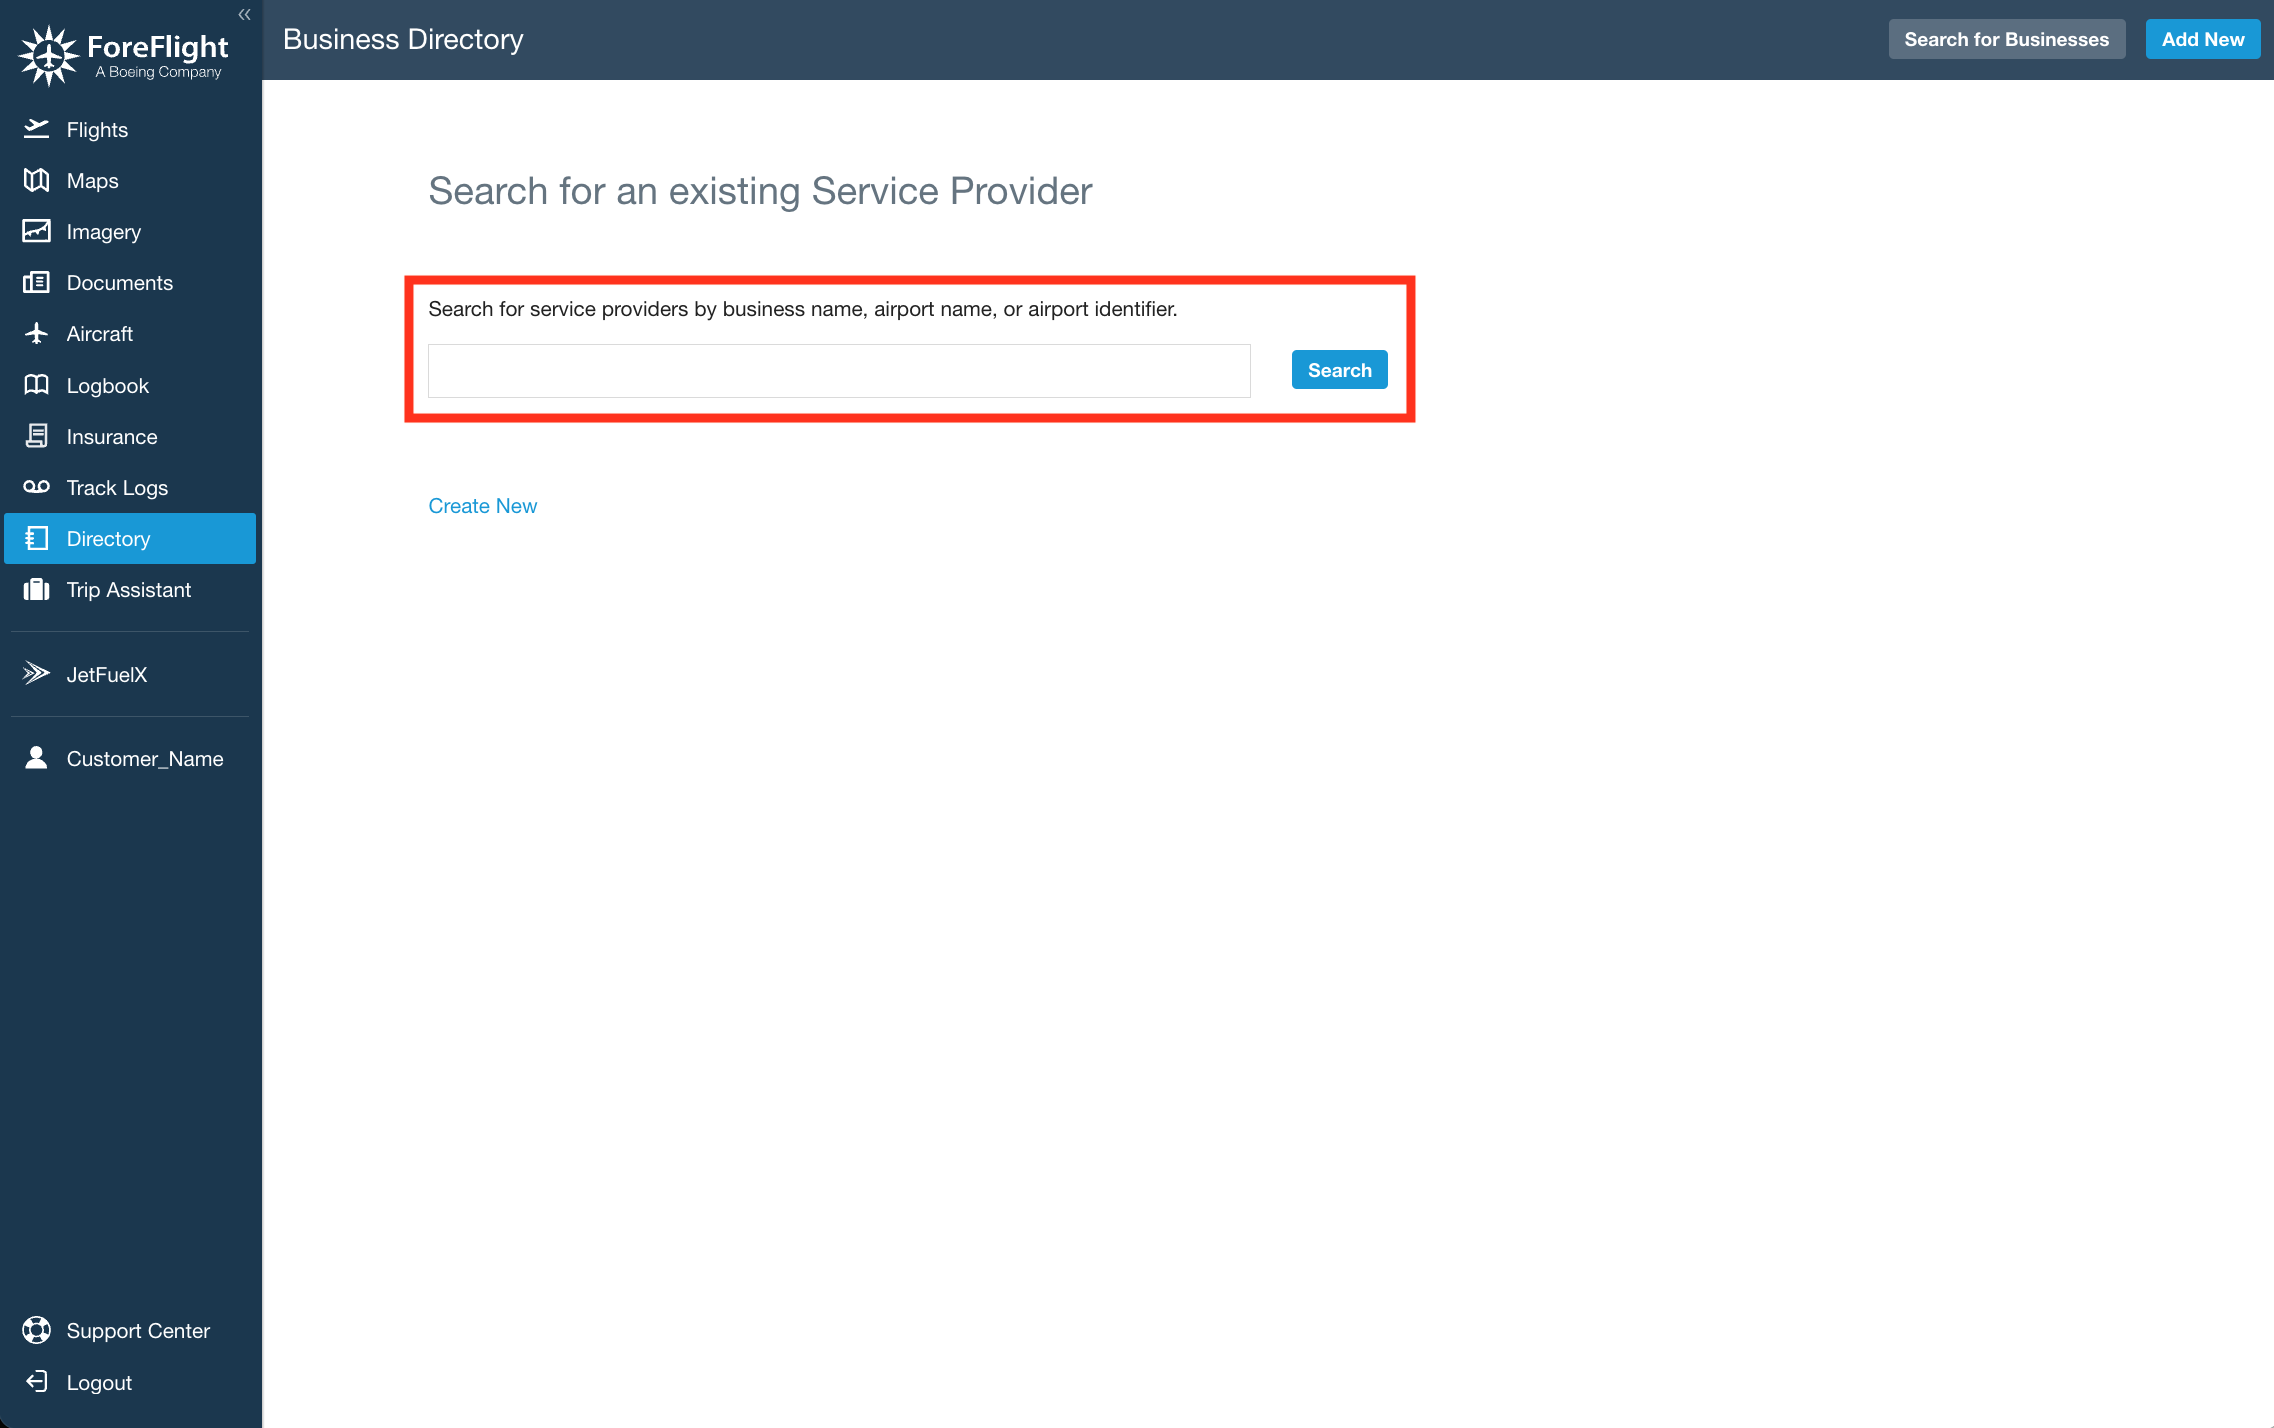Click the Trip Assistant suitcase icon
The height and width of the screenshot is (1428, 2274).
pos(36,589)
